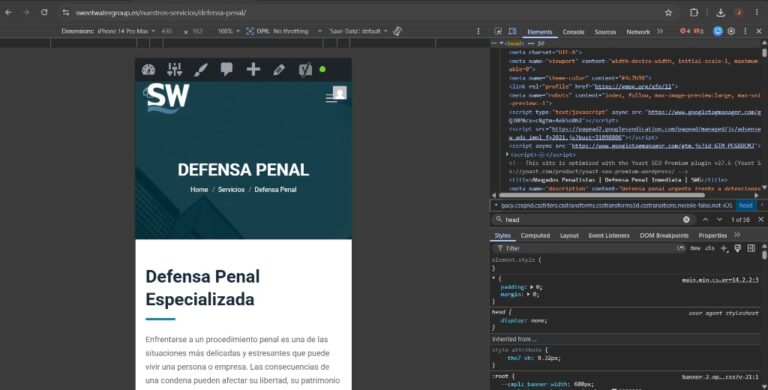Switch to the Layout tab
The image size is (768, 390).
(x=569, y=236)
